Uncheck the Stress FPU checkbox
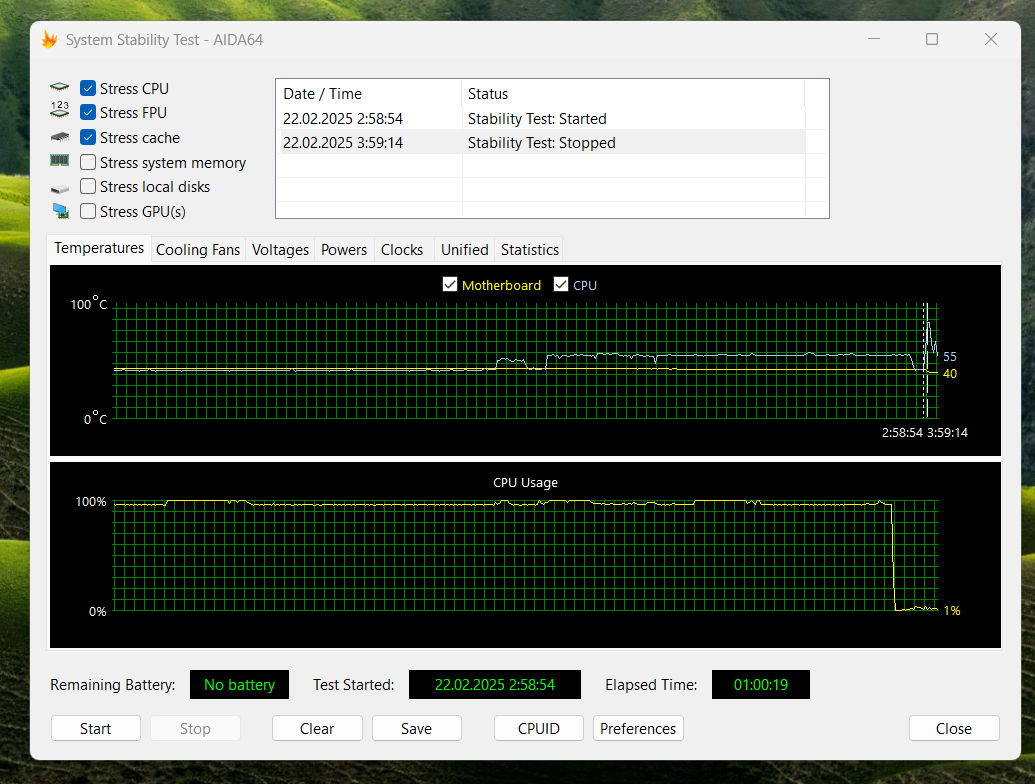Image resolution: width=1035 pixels, height=784 pixels. point(88,113)
